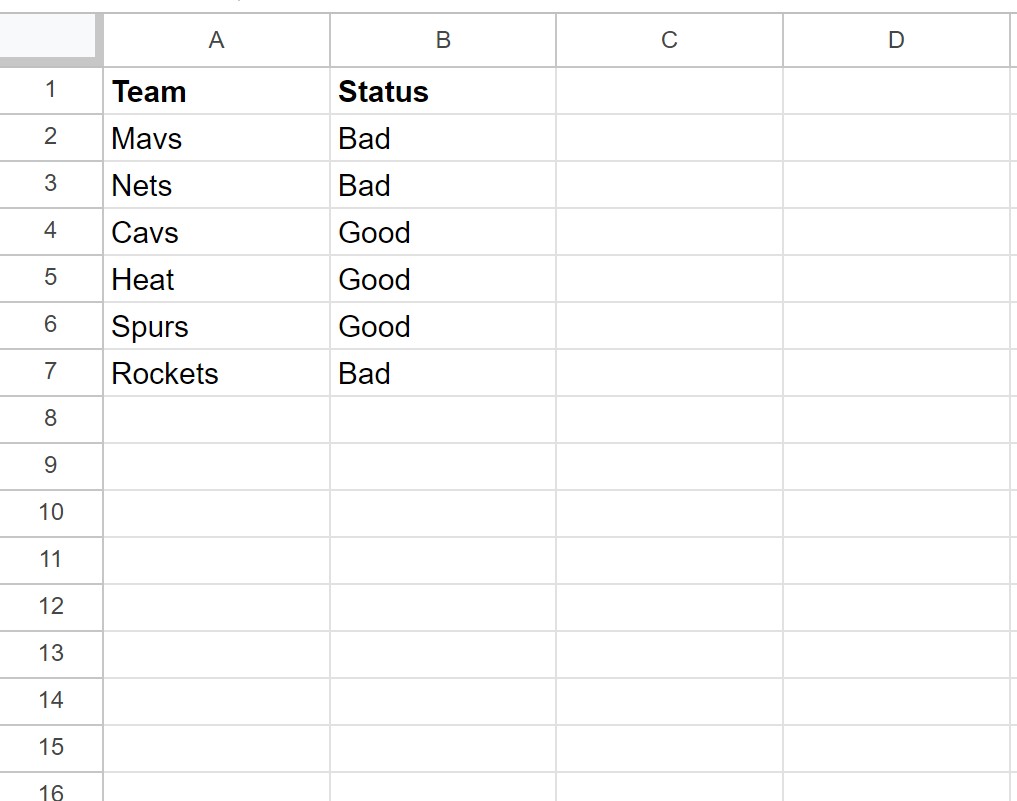Click the Team header cell
The height and width of the screenshot is (801, 1017).
tap(217, 91)
